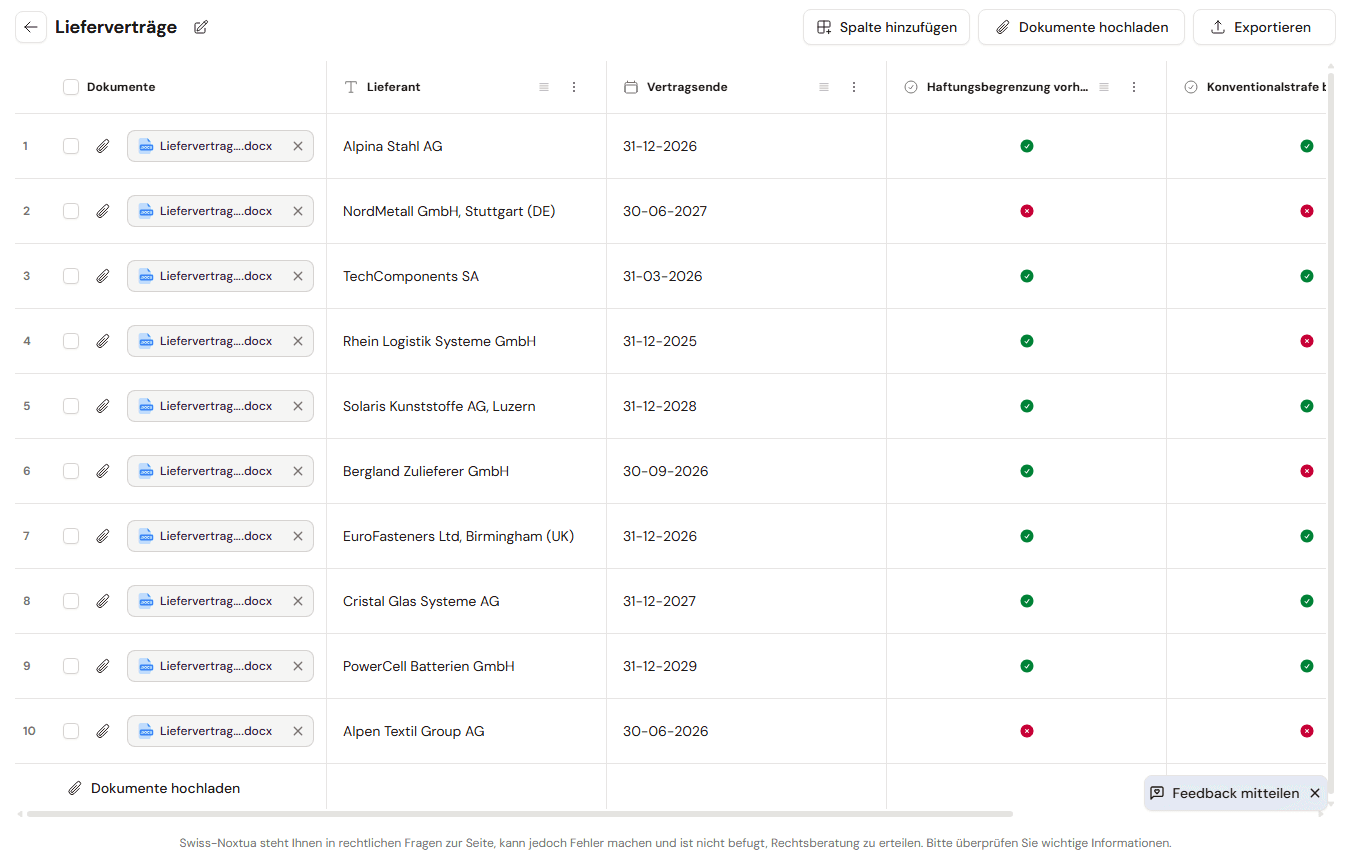Click the Spalte hinzufügen button

pyautogui.click(x=886, y=27)
